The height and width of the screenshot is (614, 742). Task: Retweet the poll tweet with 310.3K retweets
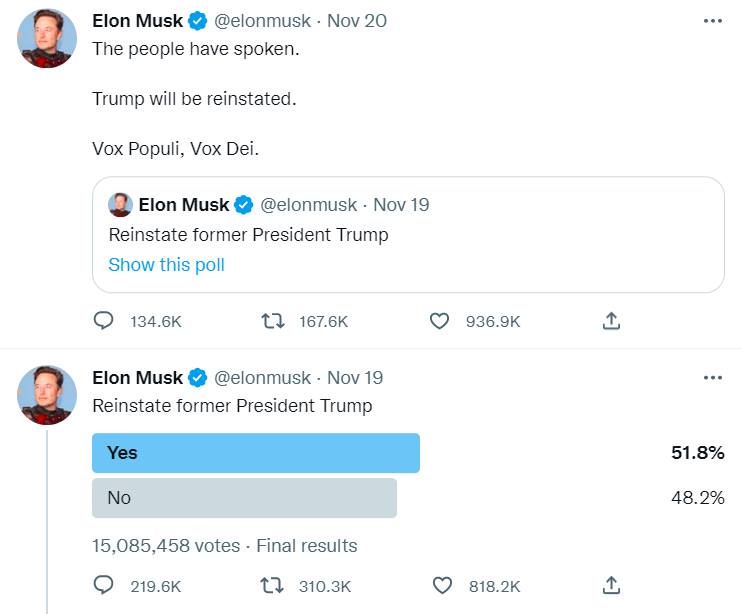pos(271,585)
